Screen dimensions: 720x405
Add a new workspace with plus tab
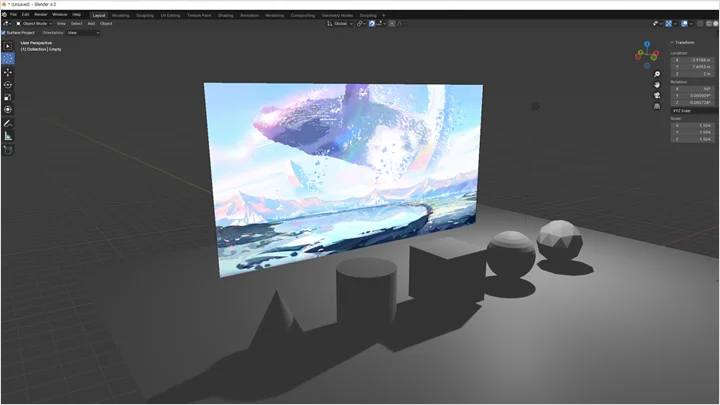point(383,15)
